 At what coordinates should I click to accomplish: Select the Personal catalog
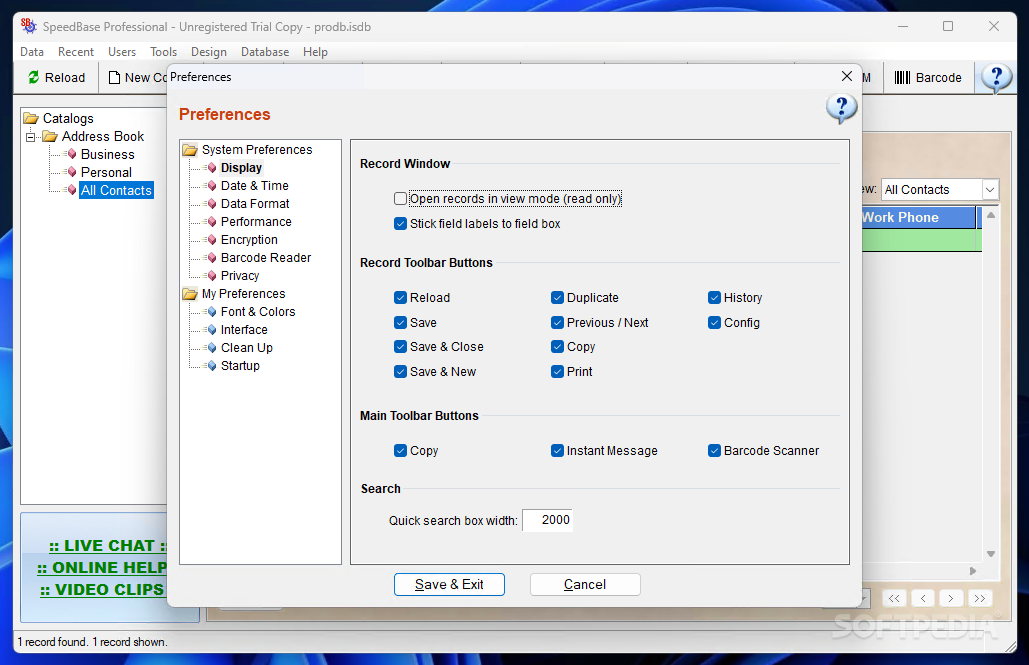(x=106, y=172)
